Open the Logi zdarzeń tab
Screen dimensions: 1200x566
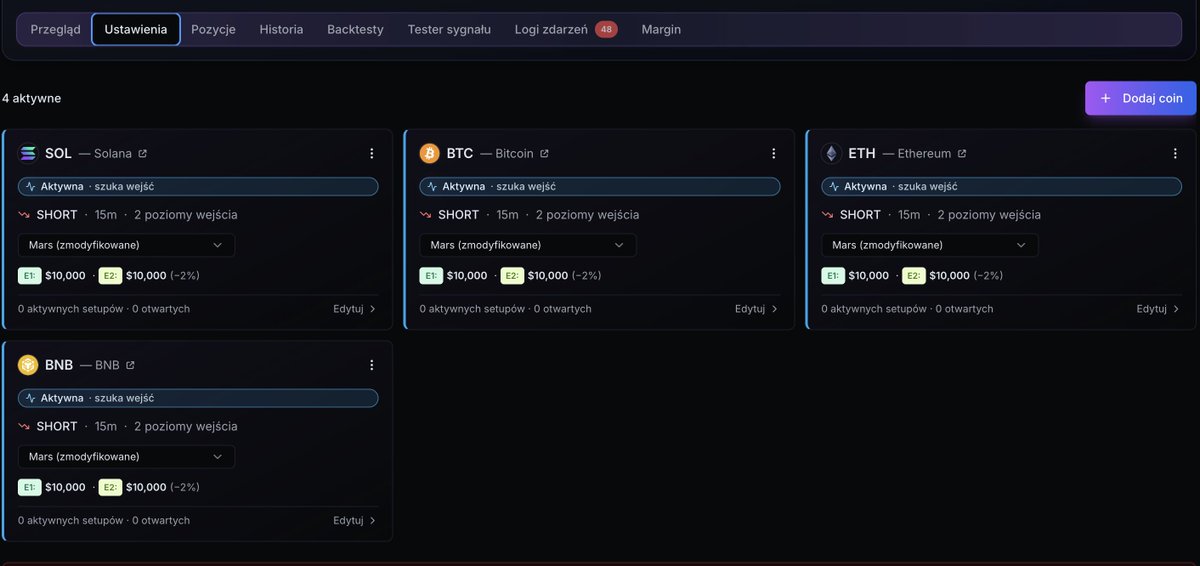pos(566,29)
